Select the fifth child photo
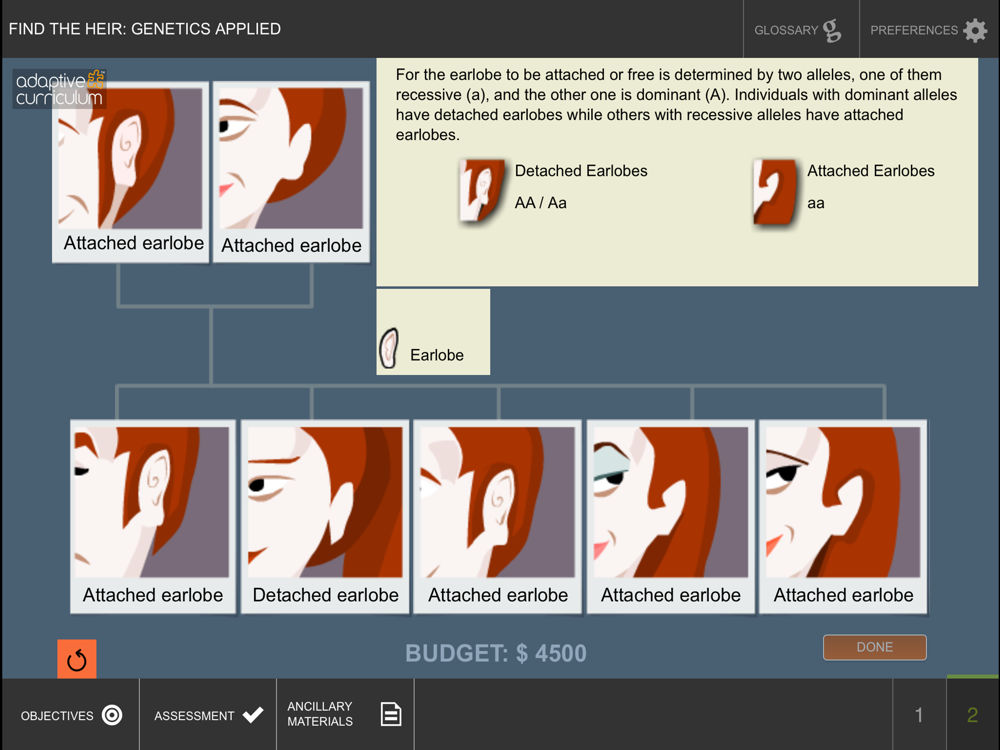Screen dimensions: 1000x750 [843, 517]
